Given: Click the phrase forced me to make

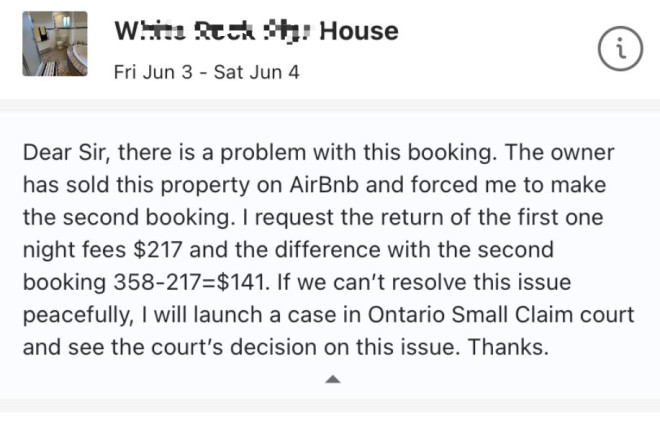Looking at the screenshot, I should click(508, 185).
